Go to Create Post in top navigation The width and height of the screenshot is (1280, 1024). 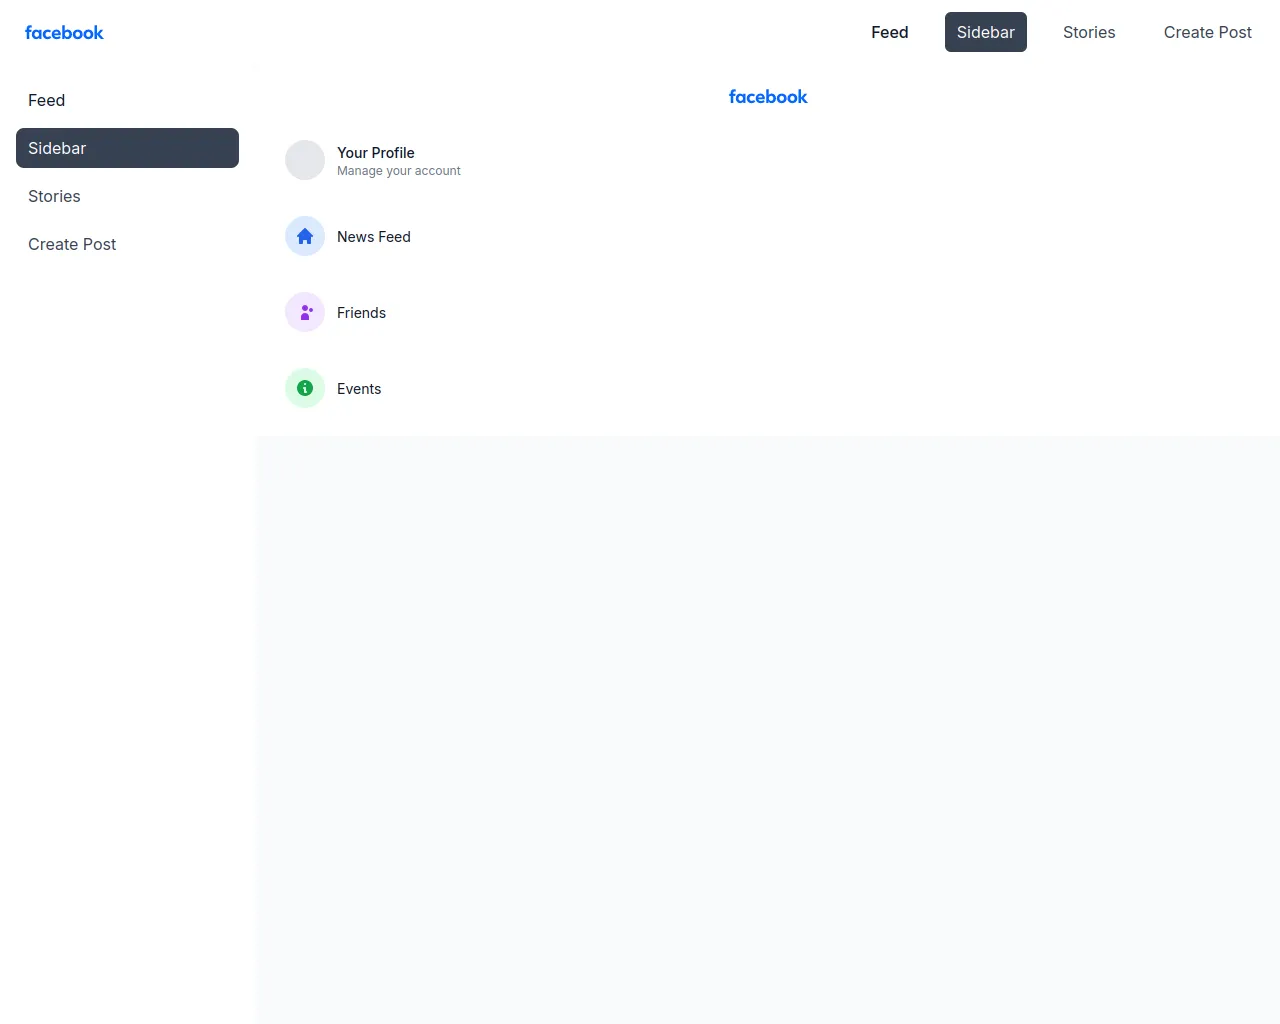tap(1207, 32)
